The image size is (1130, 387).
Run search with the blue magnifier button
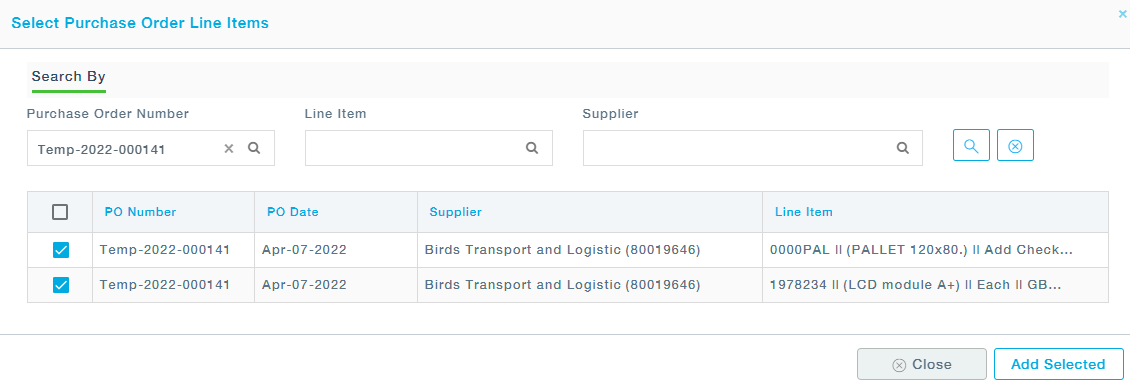pos(971,146)
